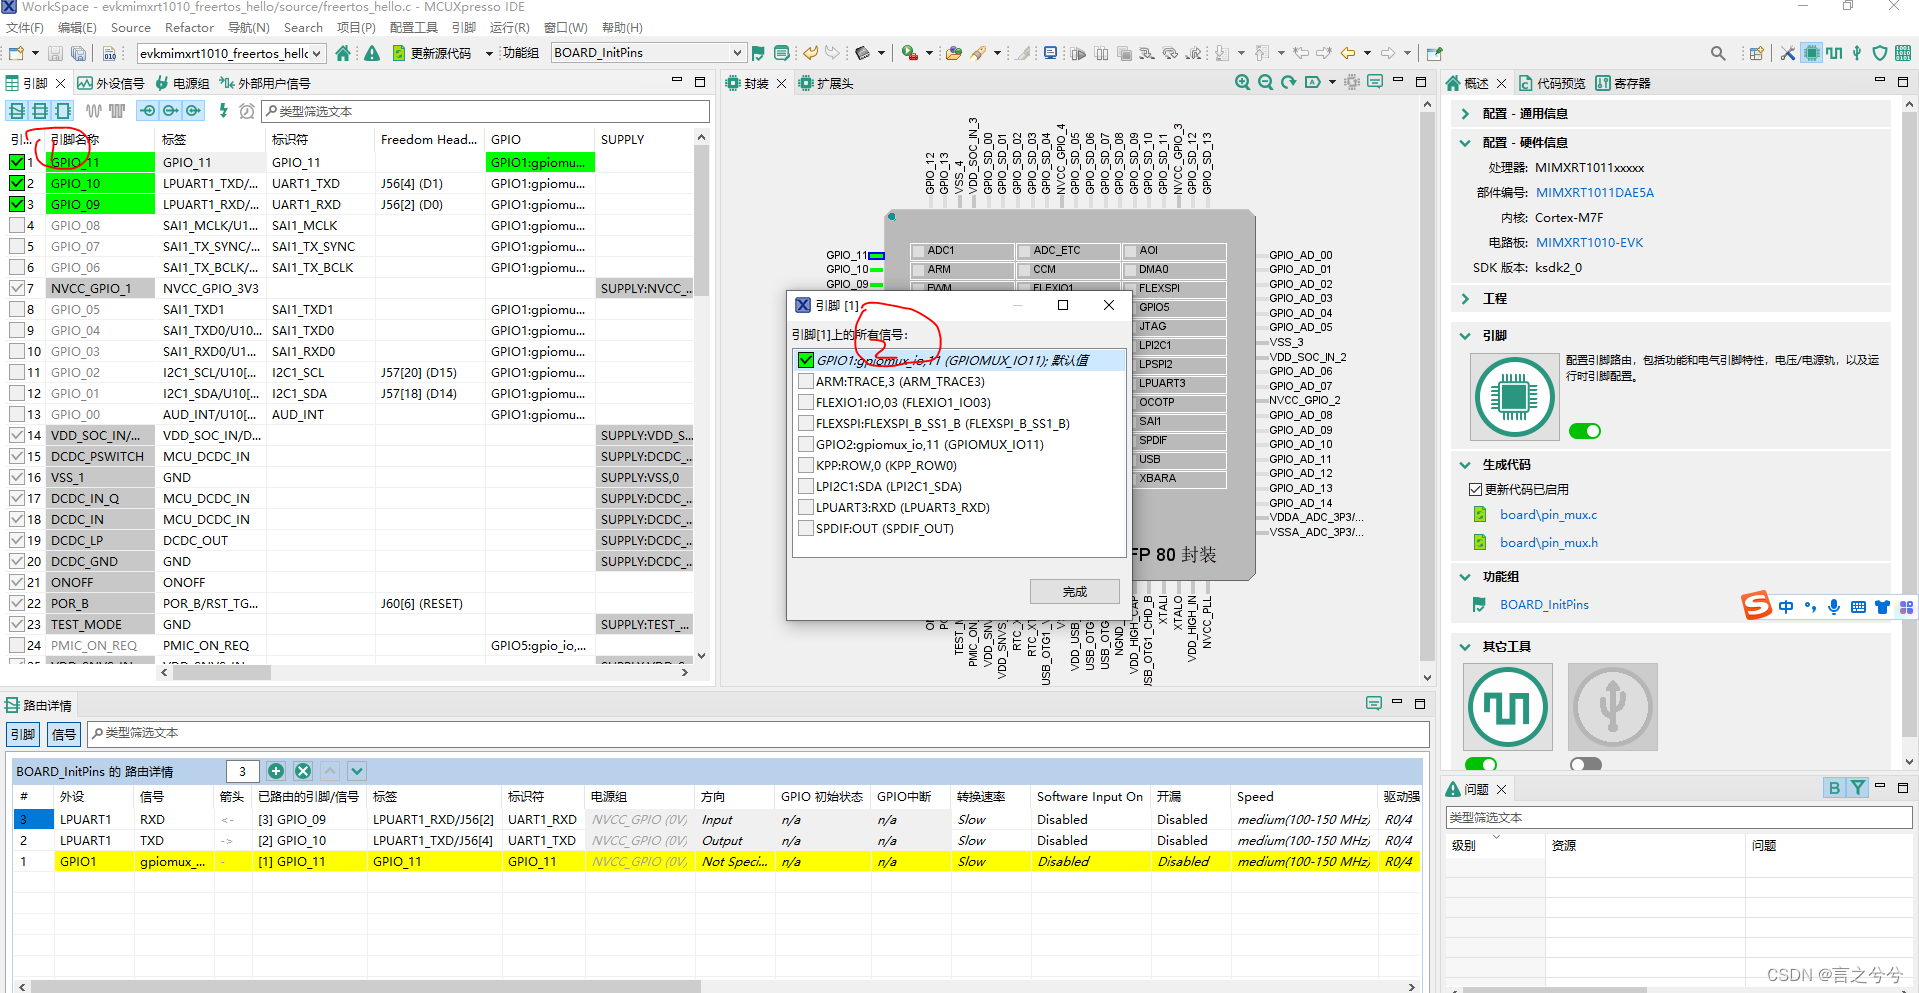
Task: Click the large Pins tool chip icon in overview
Action: [x=1514, y=397]
